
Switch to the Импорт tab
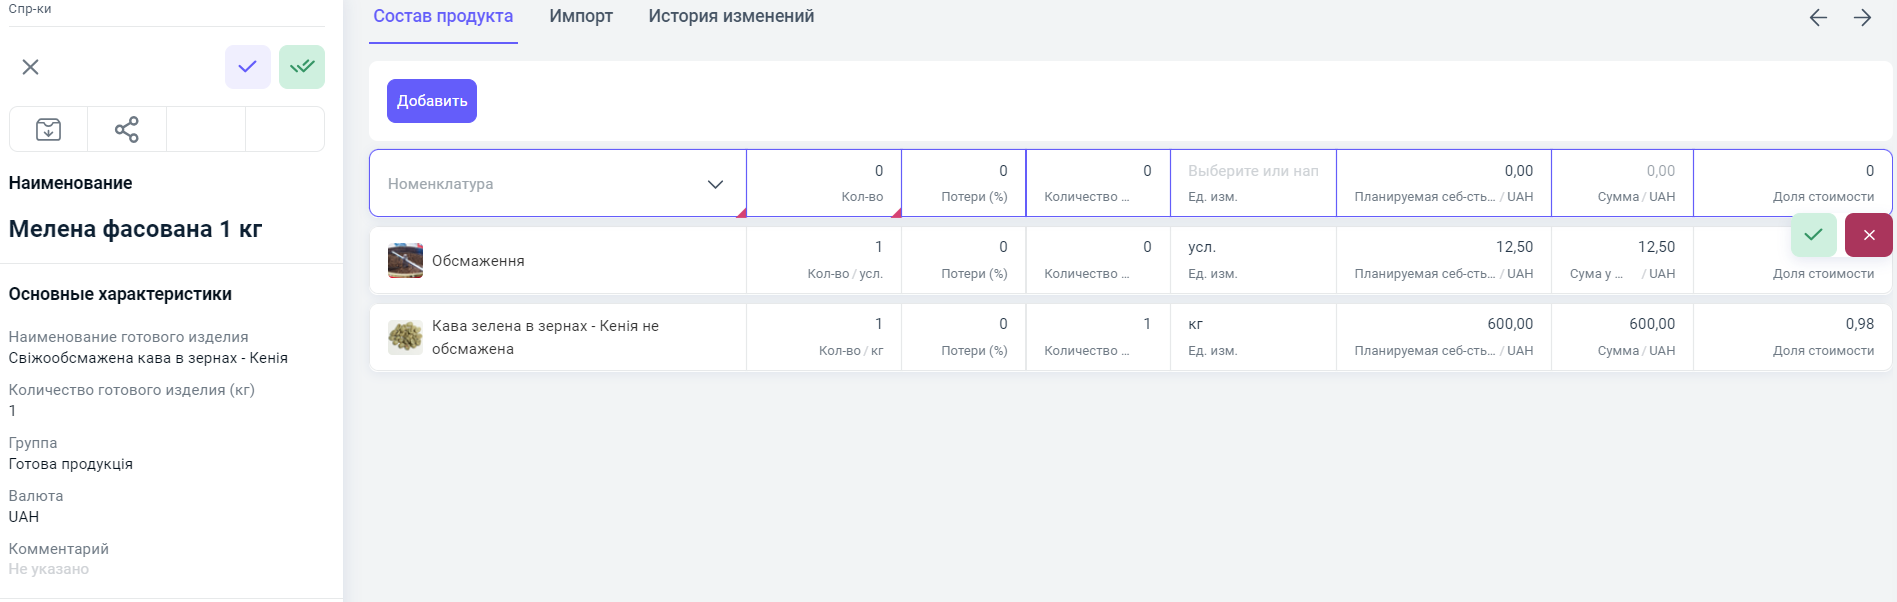point(580,17)
